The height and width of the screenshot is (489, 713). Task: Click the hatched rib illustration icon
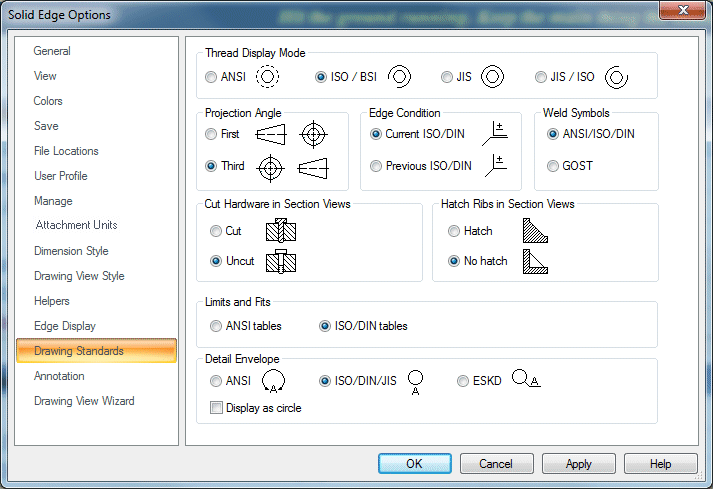[535, 230]
